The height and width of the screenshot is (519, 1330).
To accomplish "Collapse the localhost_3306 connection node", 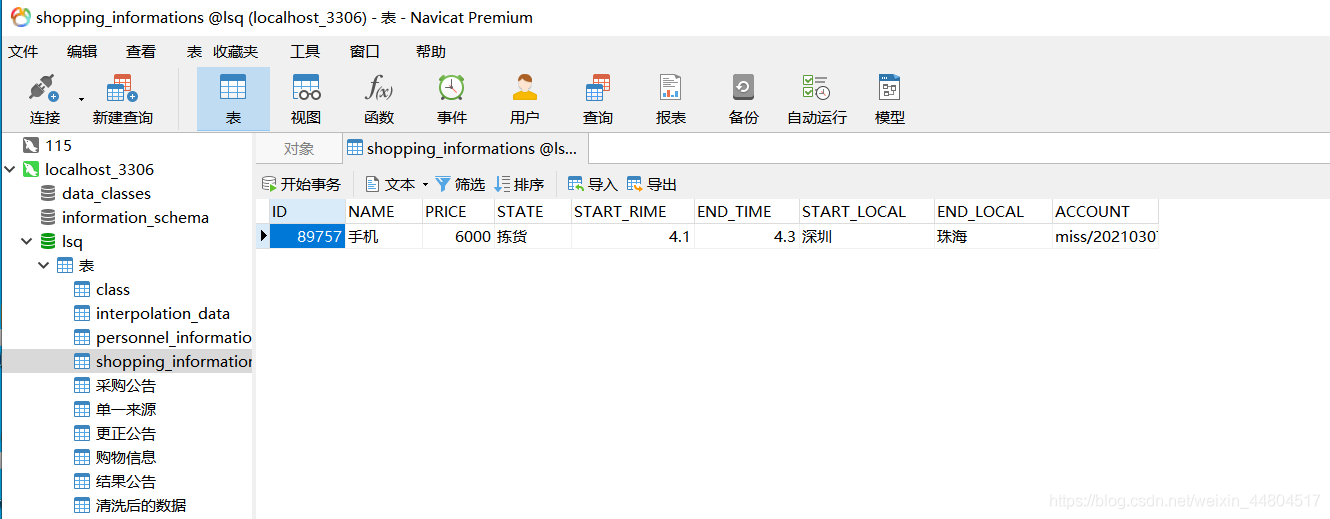I will 11,170.
